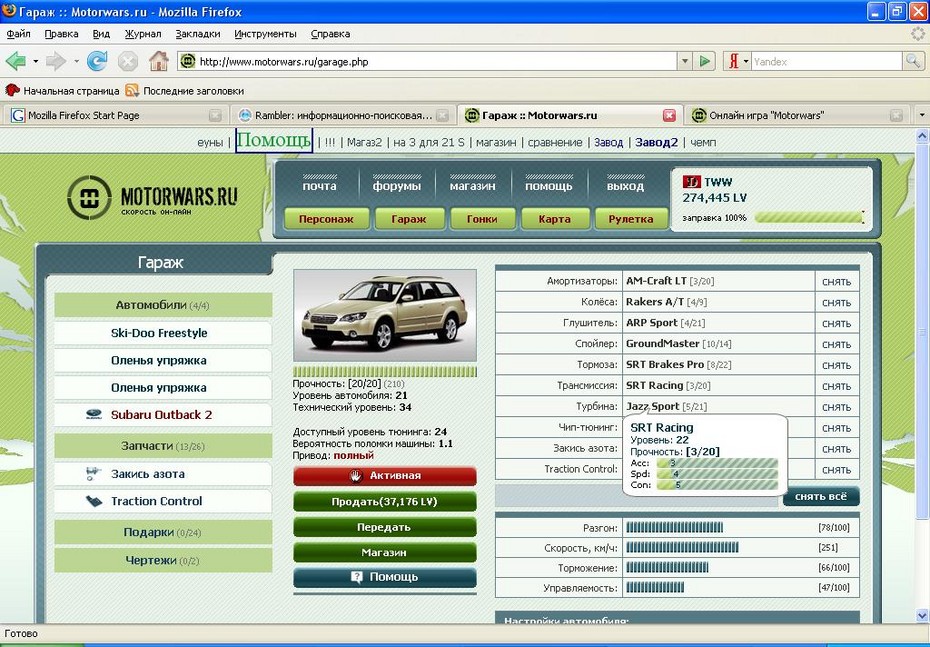Click the снять всё button
This screenshot has width=930, height=647.
(821, 496)
